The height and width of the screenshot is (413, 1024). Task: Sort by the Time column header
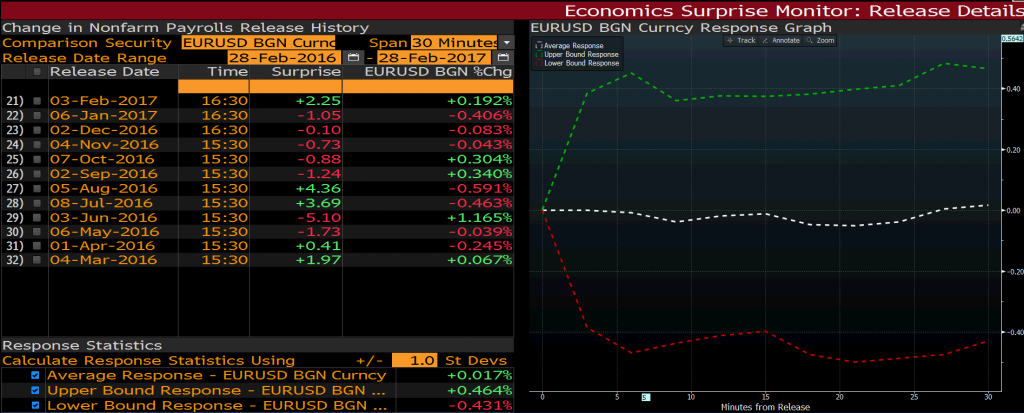point(228,71)
